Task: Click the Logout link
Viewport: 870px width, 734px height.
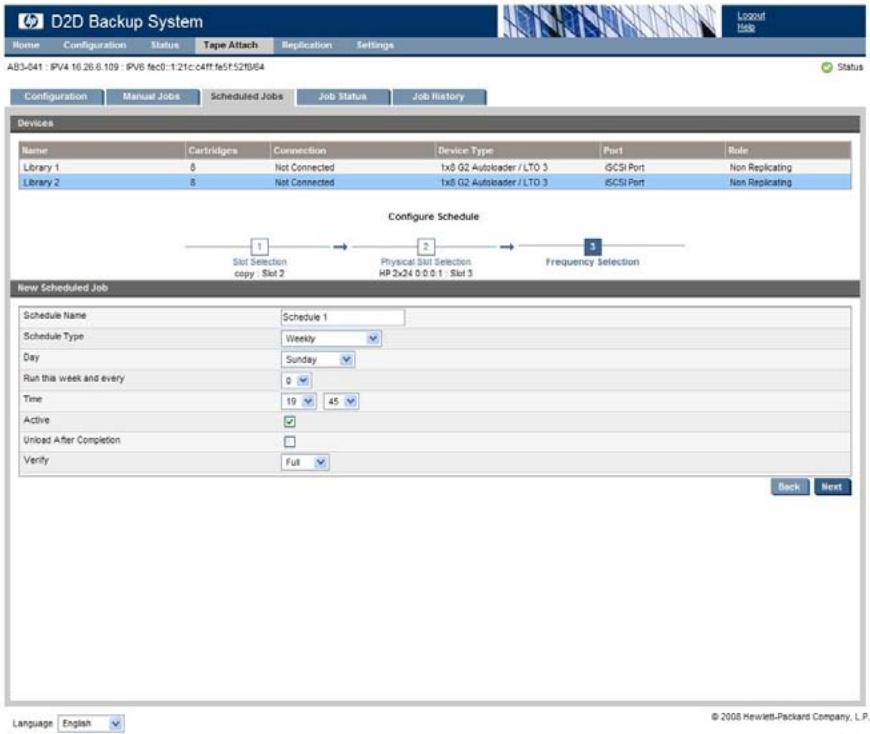Action: tap(751, 16)
